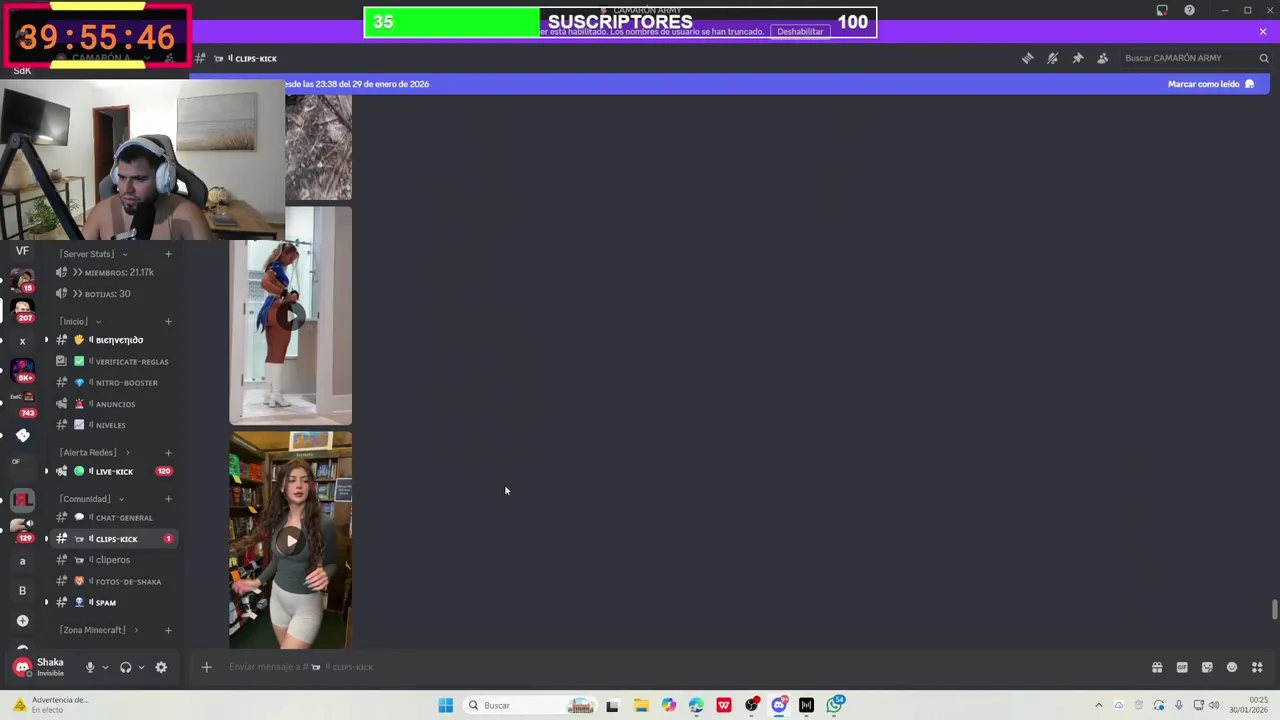The height and width of the screenshot is (720, 1280).
Task: Open the SPAM channel
Action: [x=114, y=603]
